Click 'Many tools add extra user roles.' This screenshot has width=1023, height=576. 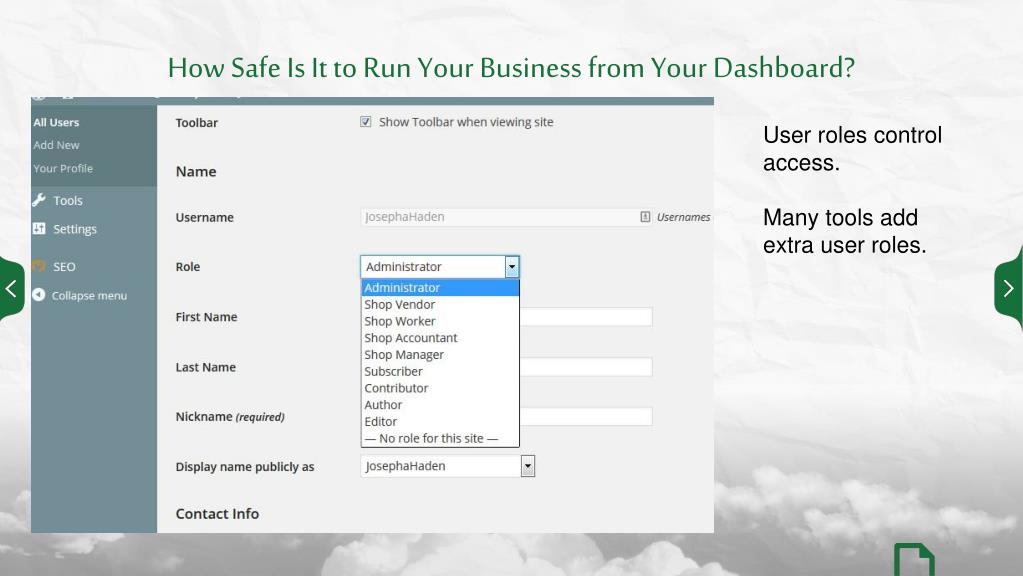(x=845, y=231)
